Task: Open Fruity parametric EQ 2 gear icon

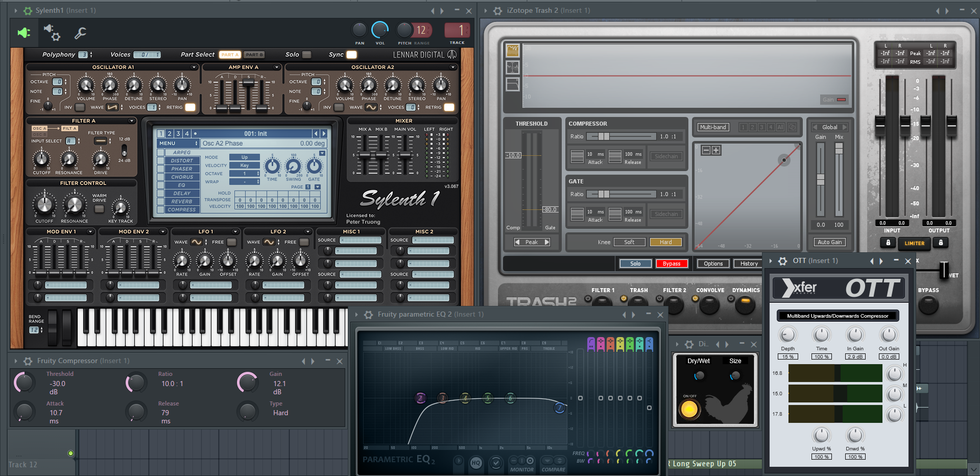Action: point(367,314)
